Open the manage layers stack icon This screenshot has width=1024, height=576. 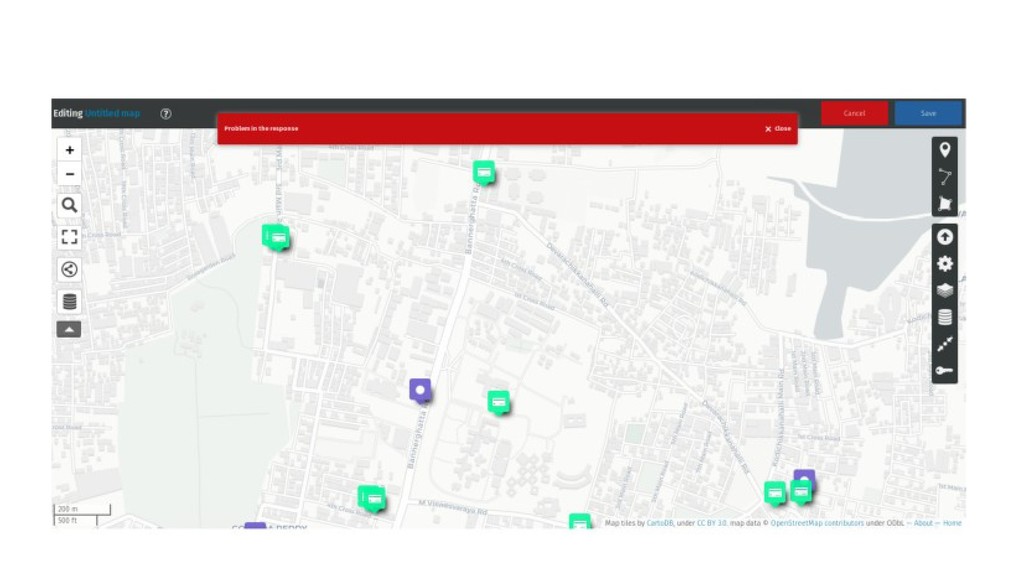pos(944,291)
